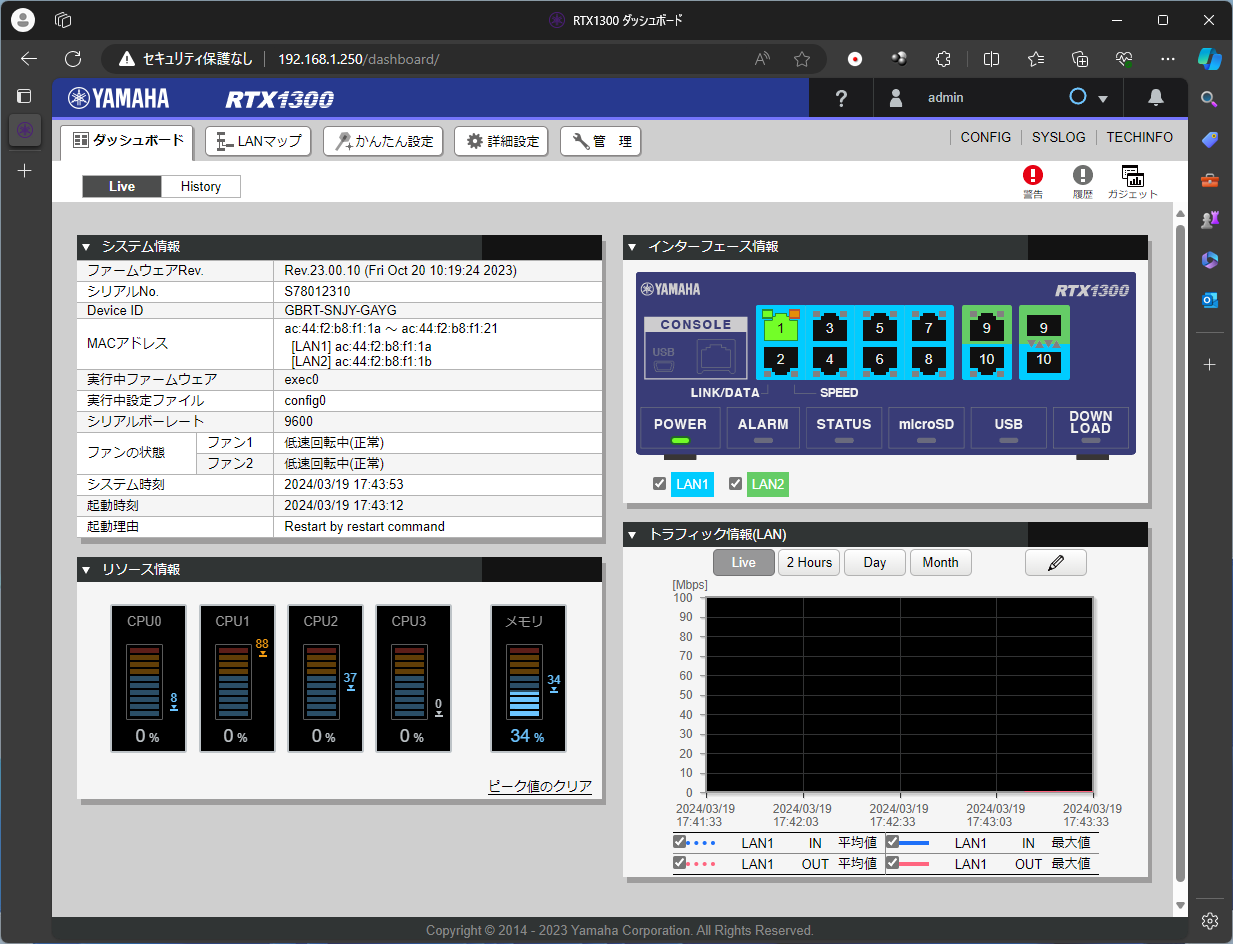Open the tab actions menu icon

pyautogui.click(x=24, y=96)
